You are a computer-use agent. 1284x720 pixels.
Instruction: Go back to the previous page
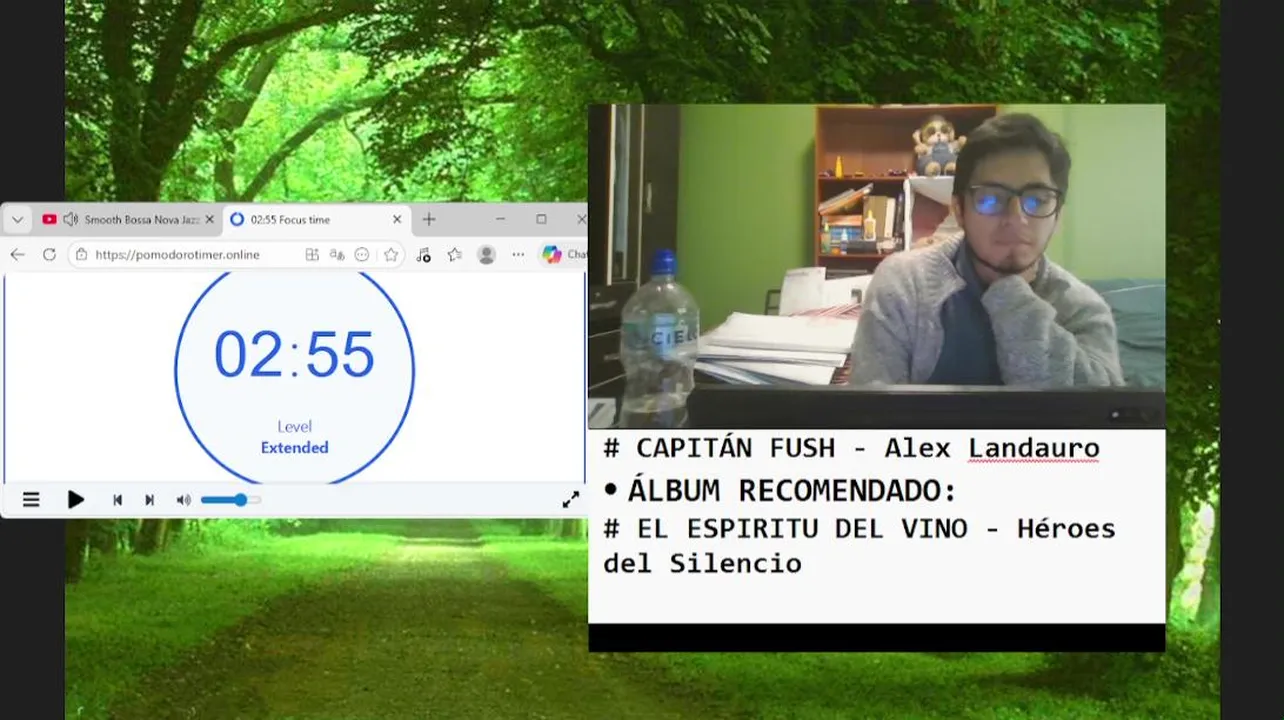point(17,255)
